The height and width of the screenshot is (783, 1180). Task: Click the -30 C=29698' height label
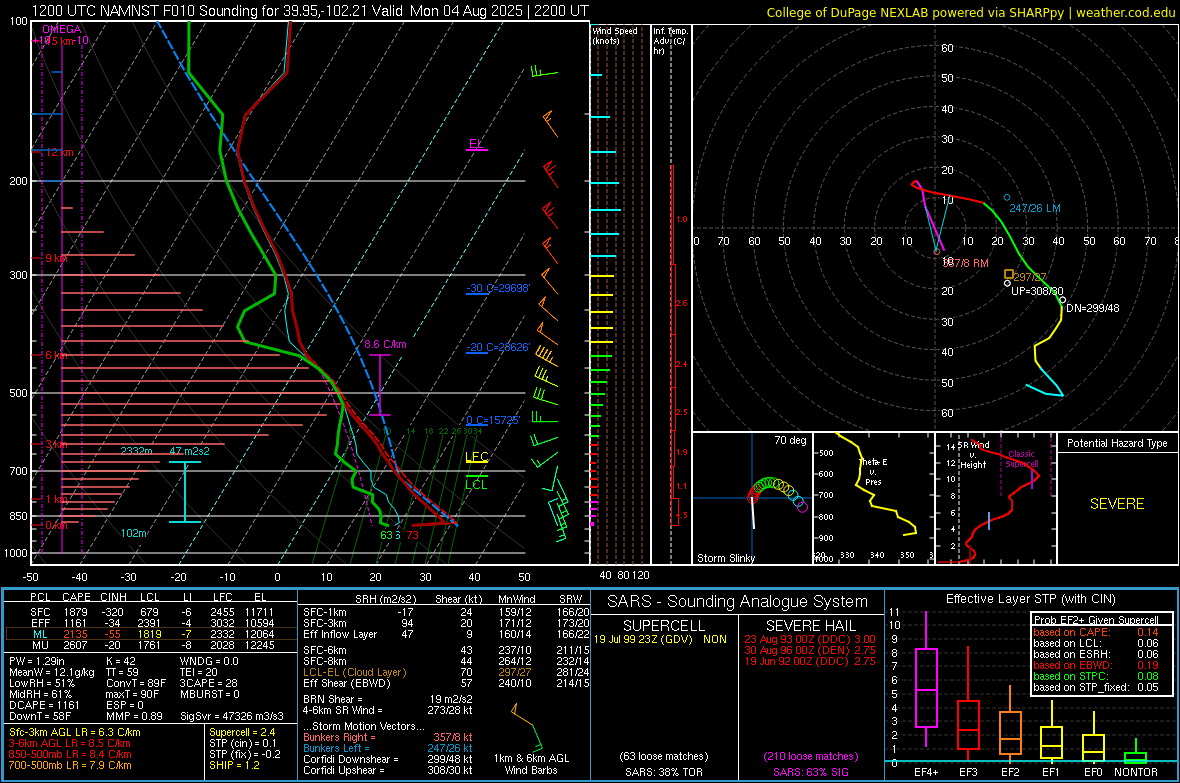click(498, 288)
